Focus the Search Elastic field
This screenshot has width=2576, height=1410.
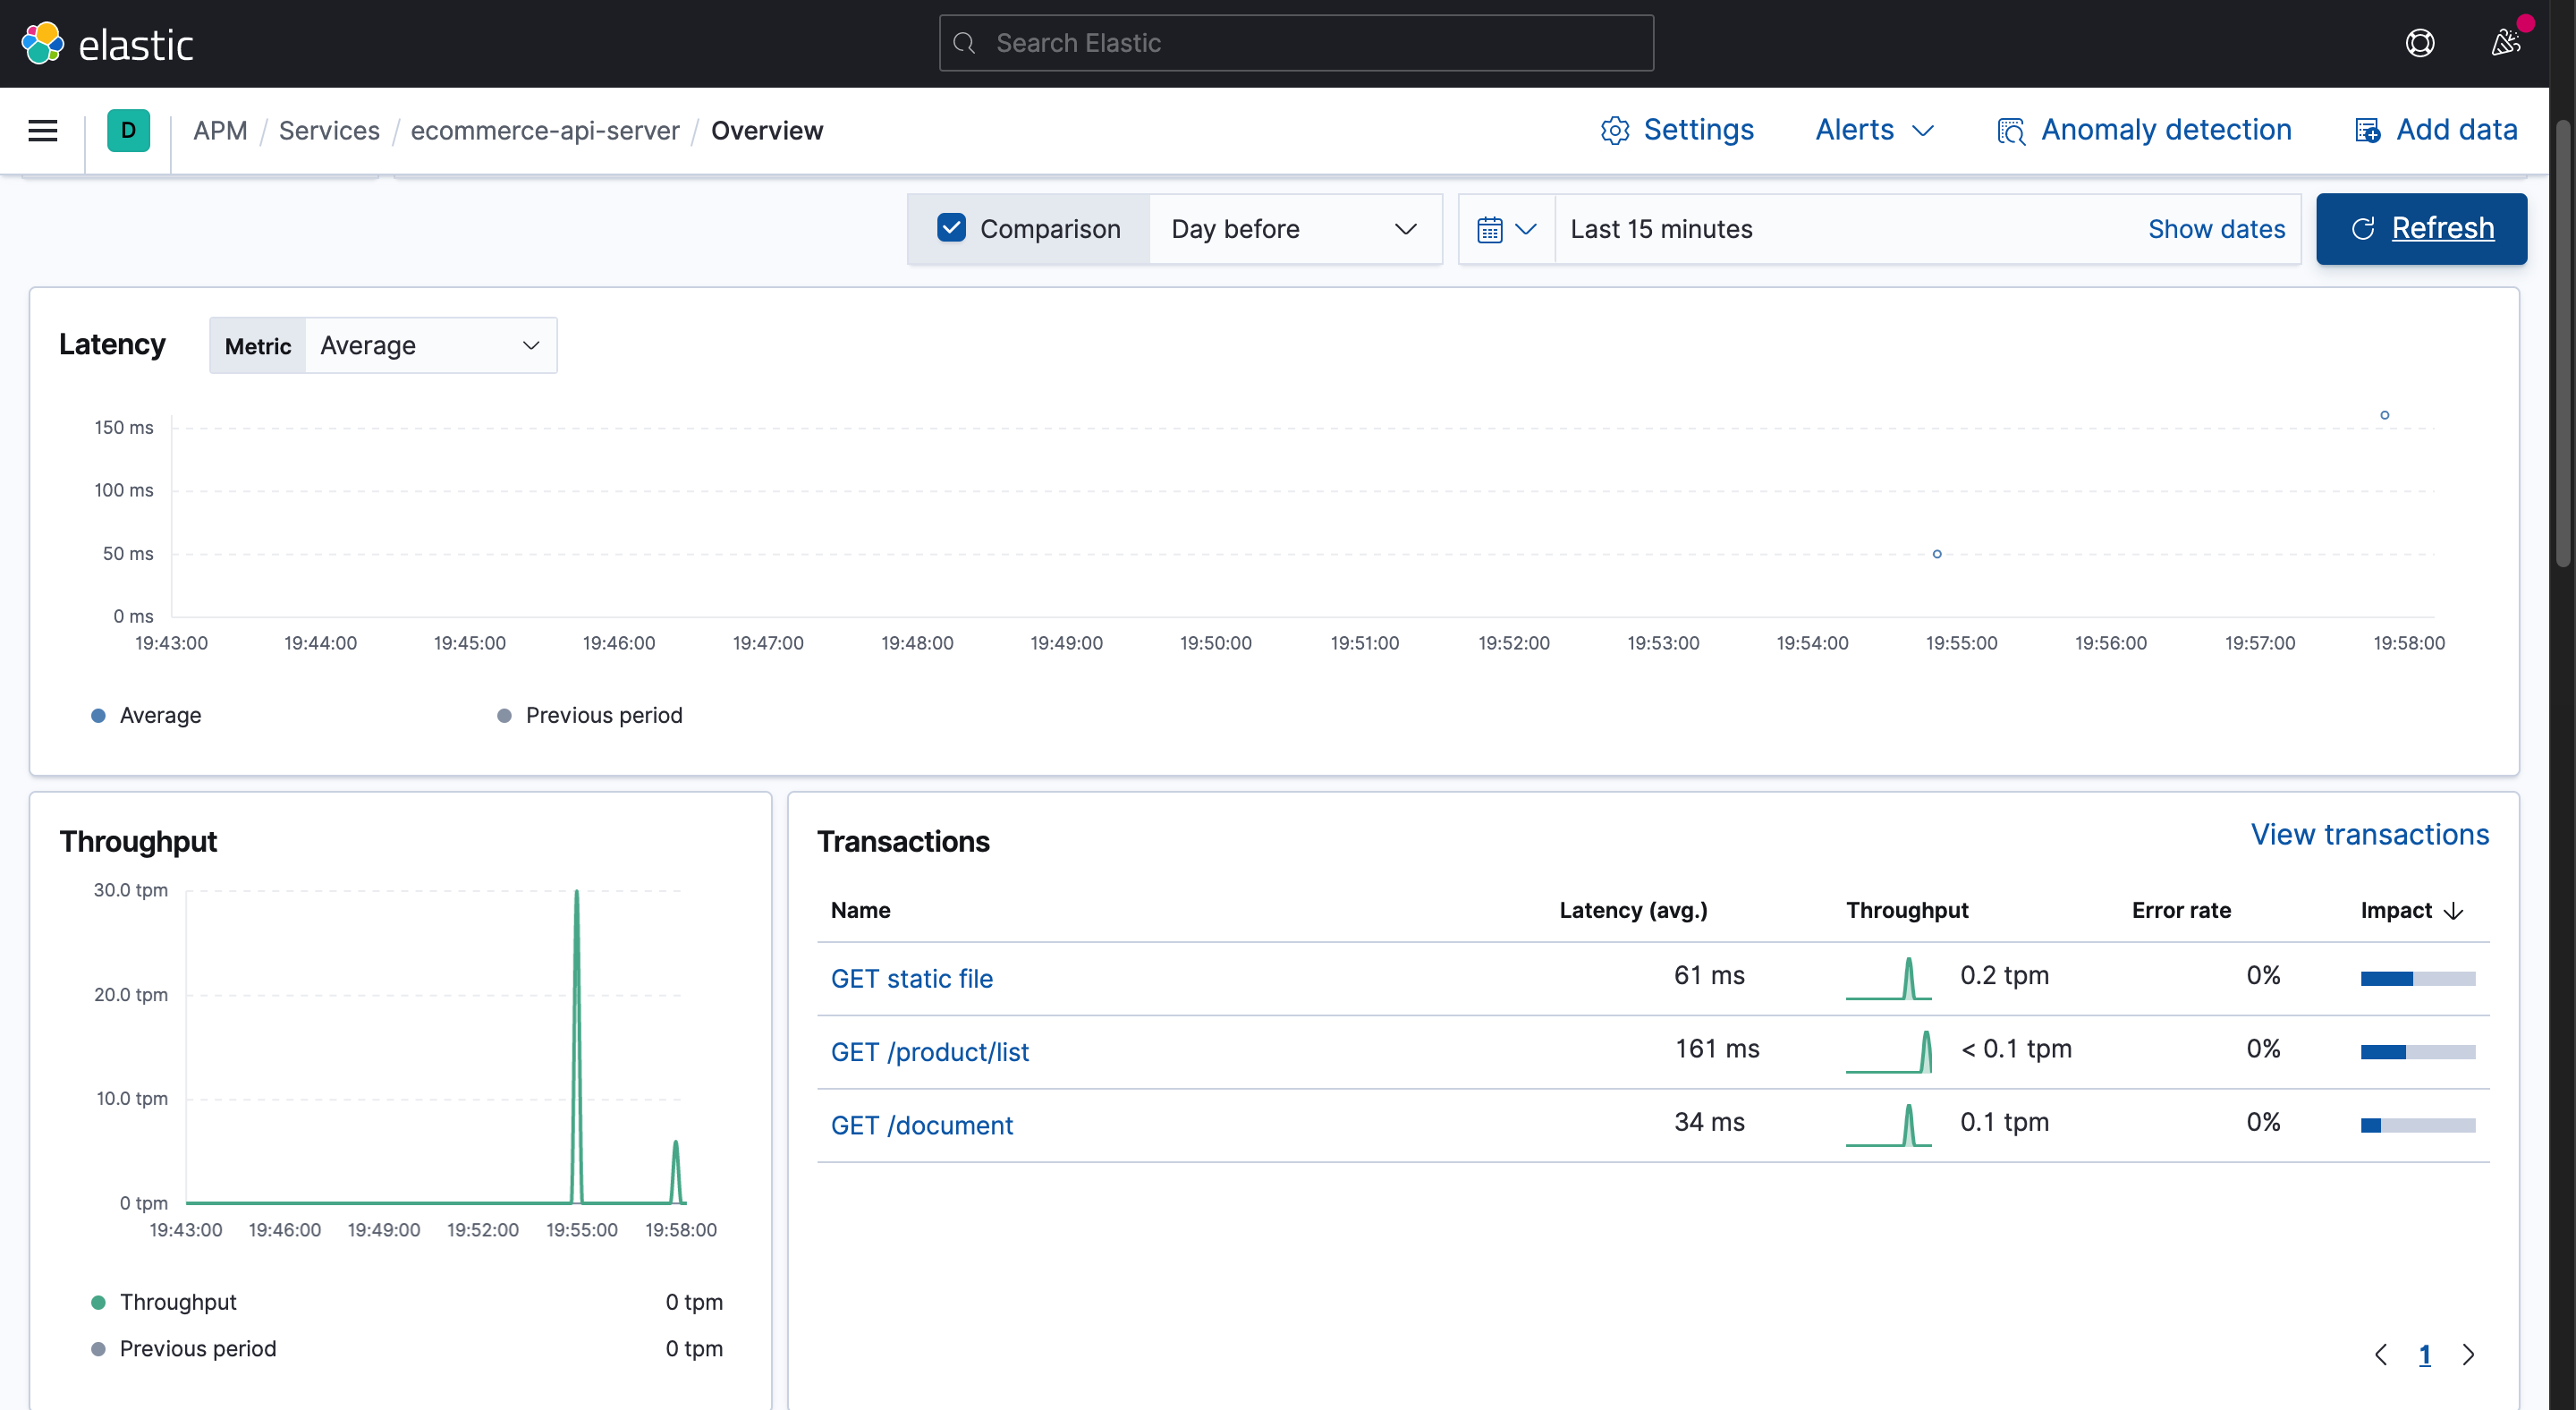pyautogui.click(x=1296, y=43)
